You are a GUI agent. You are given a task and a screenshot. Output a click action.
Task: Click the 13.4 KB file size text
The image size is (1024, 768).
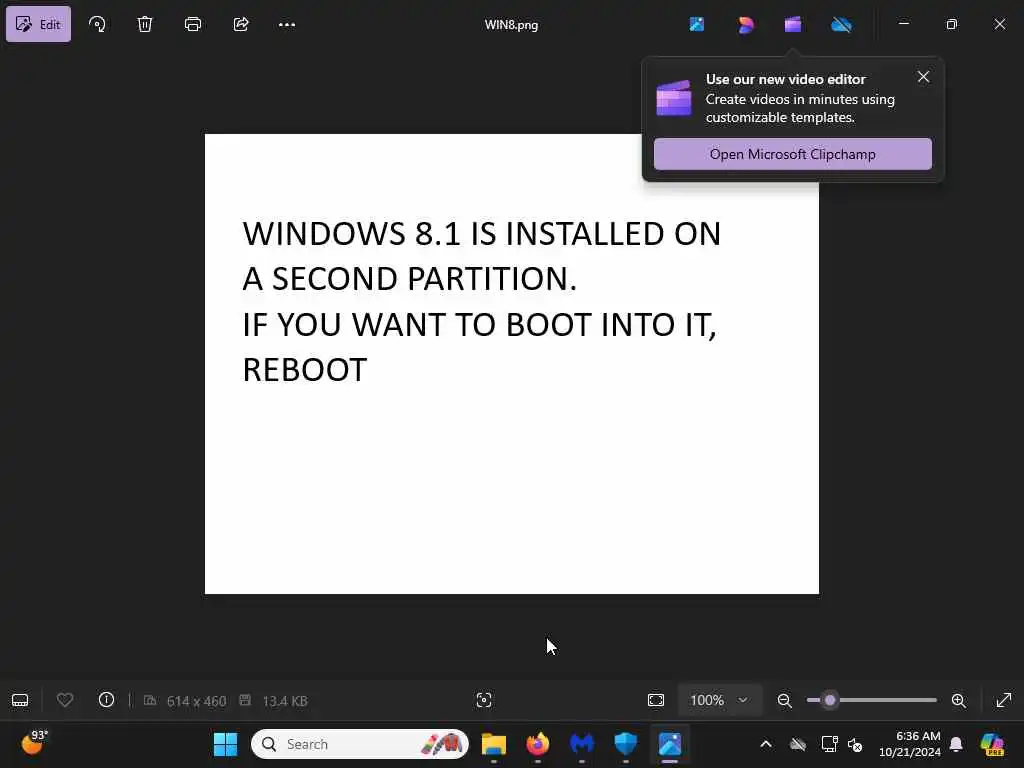point(285,701)
